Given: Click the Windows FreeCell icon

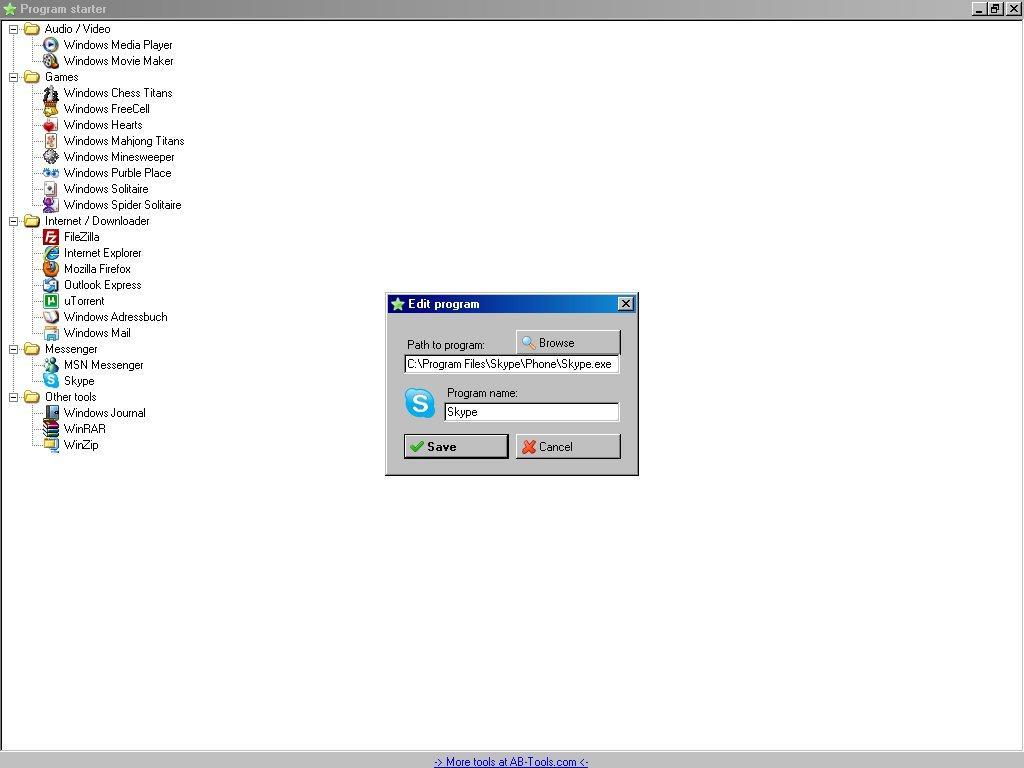Looking at the screenshot, I should (x=51, y=109).
